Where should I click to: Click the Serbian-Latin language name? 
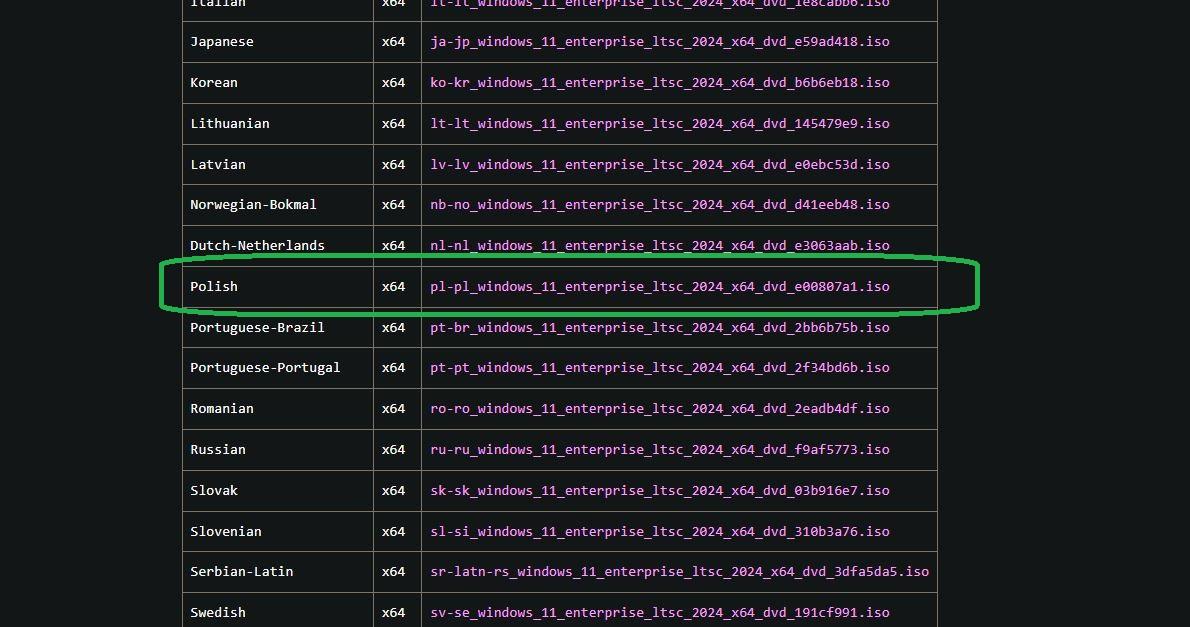[241, 572]
